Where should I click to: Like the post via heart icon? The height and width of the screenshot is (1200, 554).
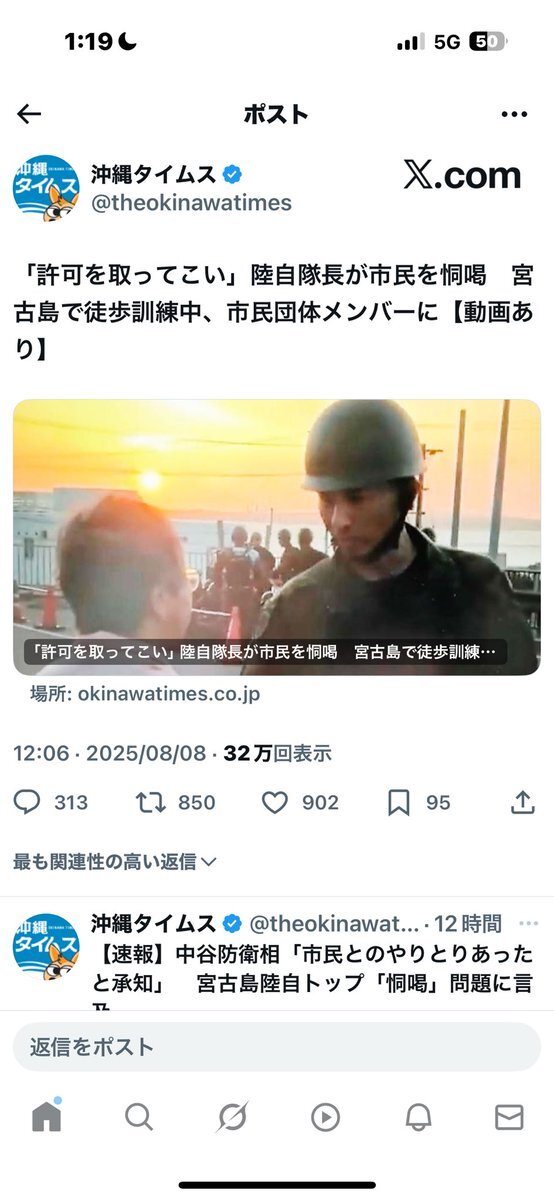274,802
